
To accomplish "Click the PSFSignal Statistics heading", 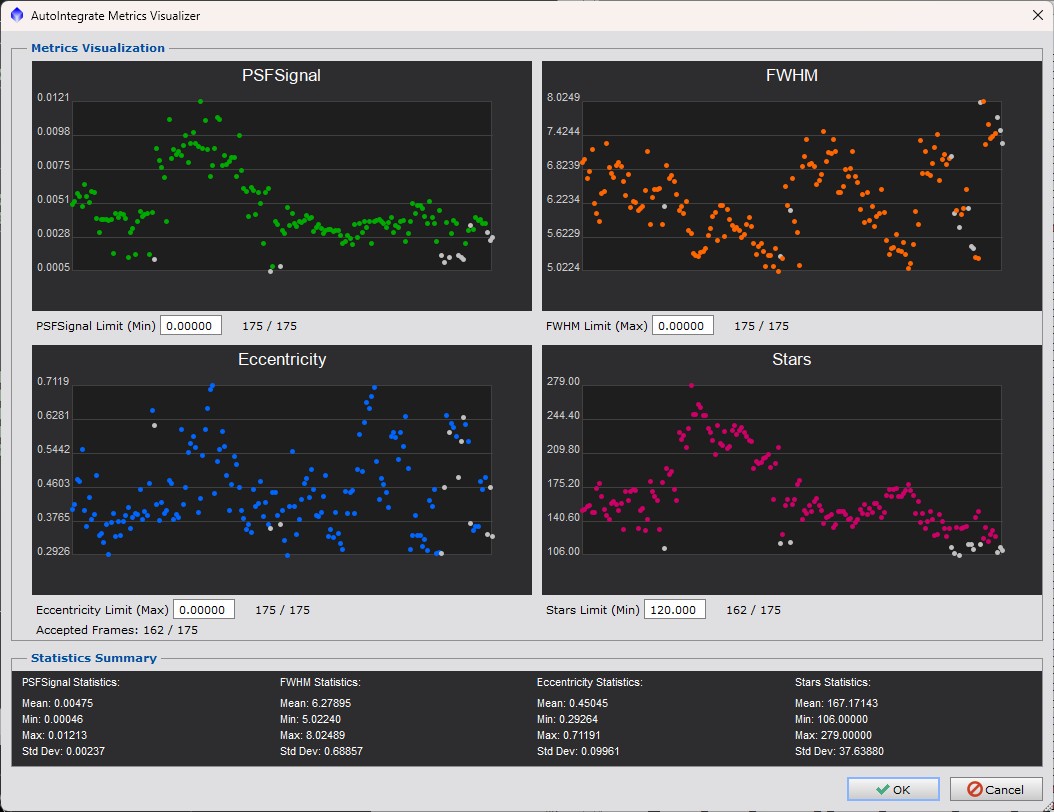I will click(70, 682).
